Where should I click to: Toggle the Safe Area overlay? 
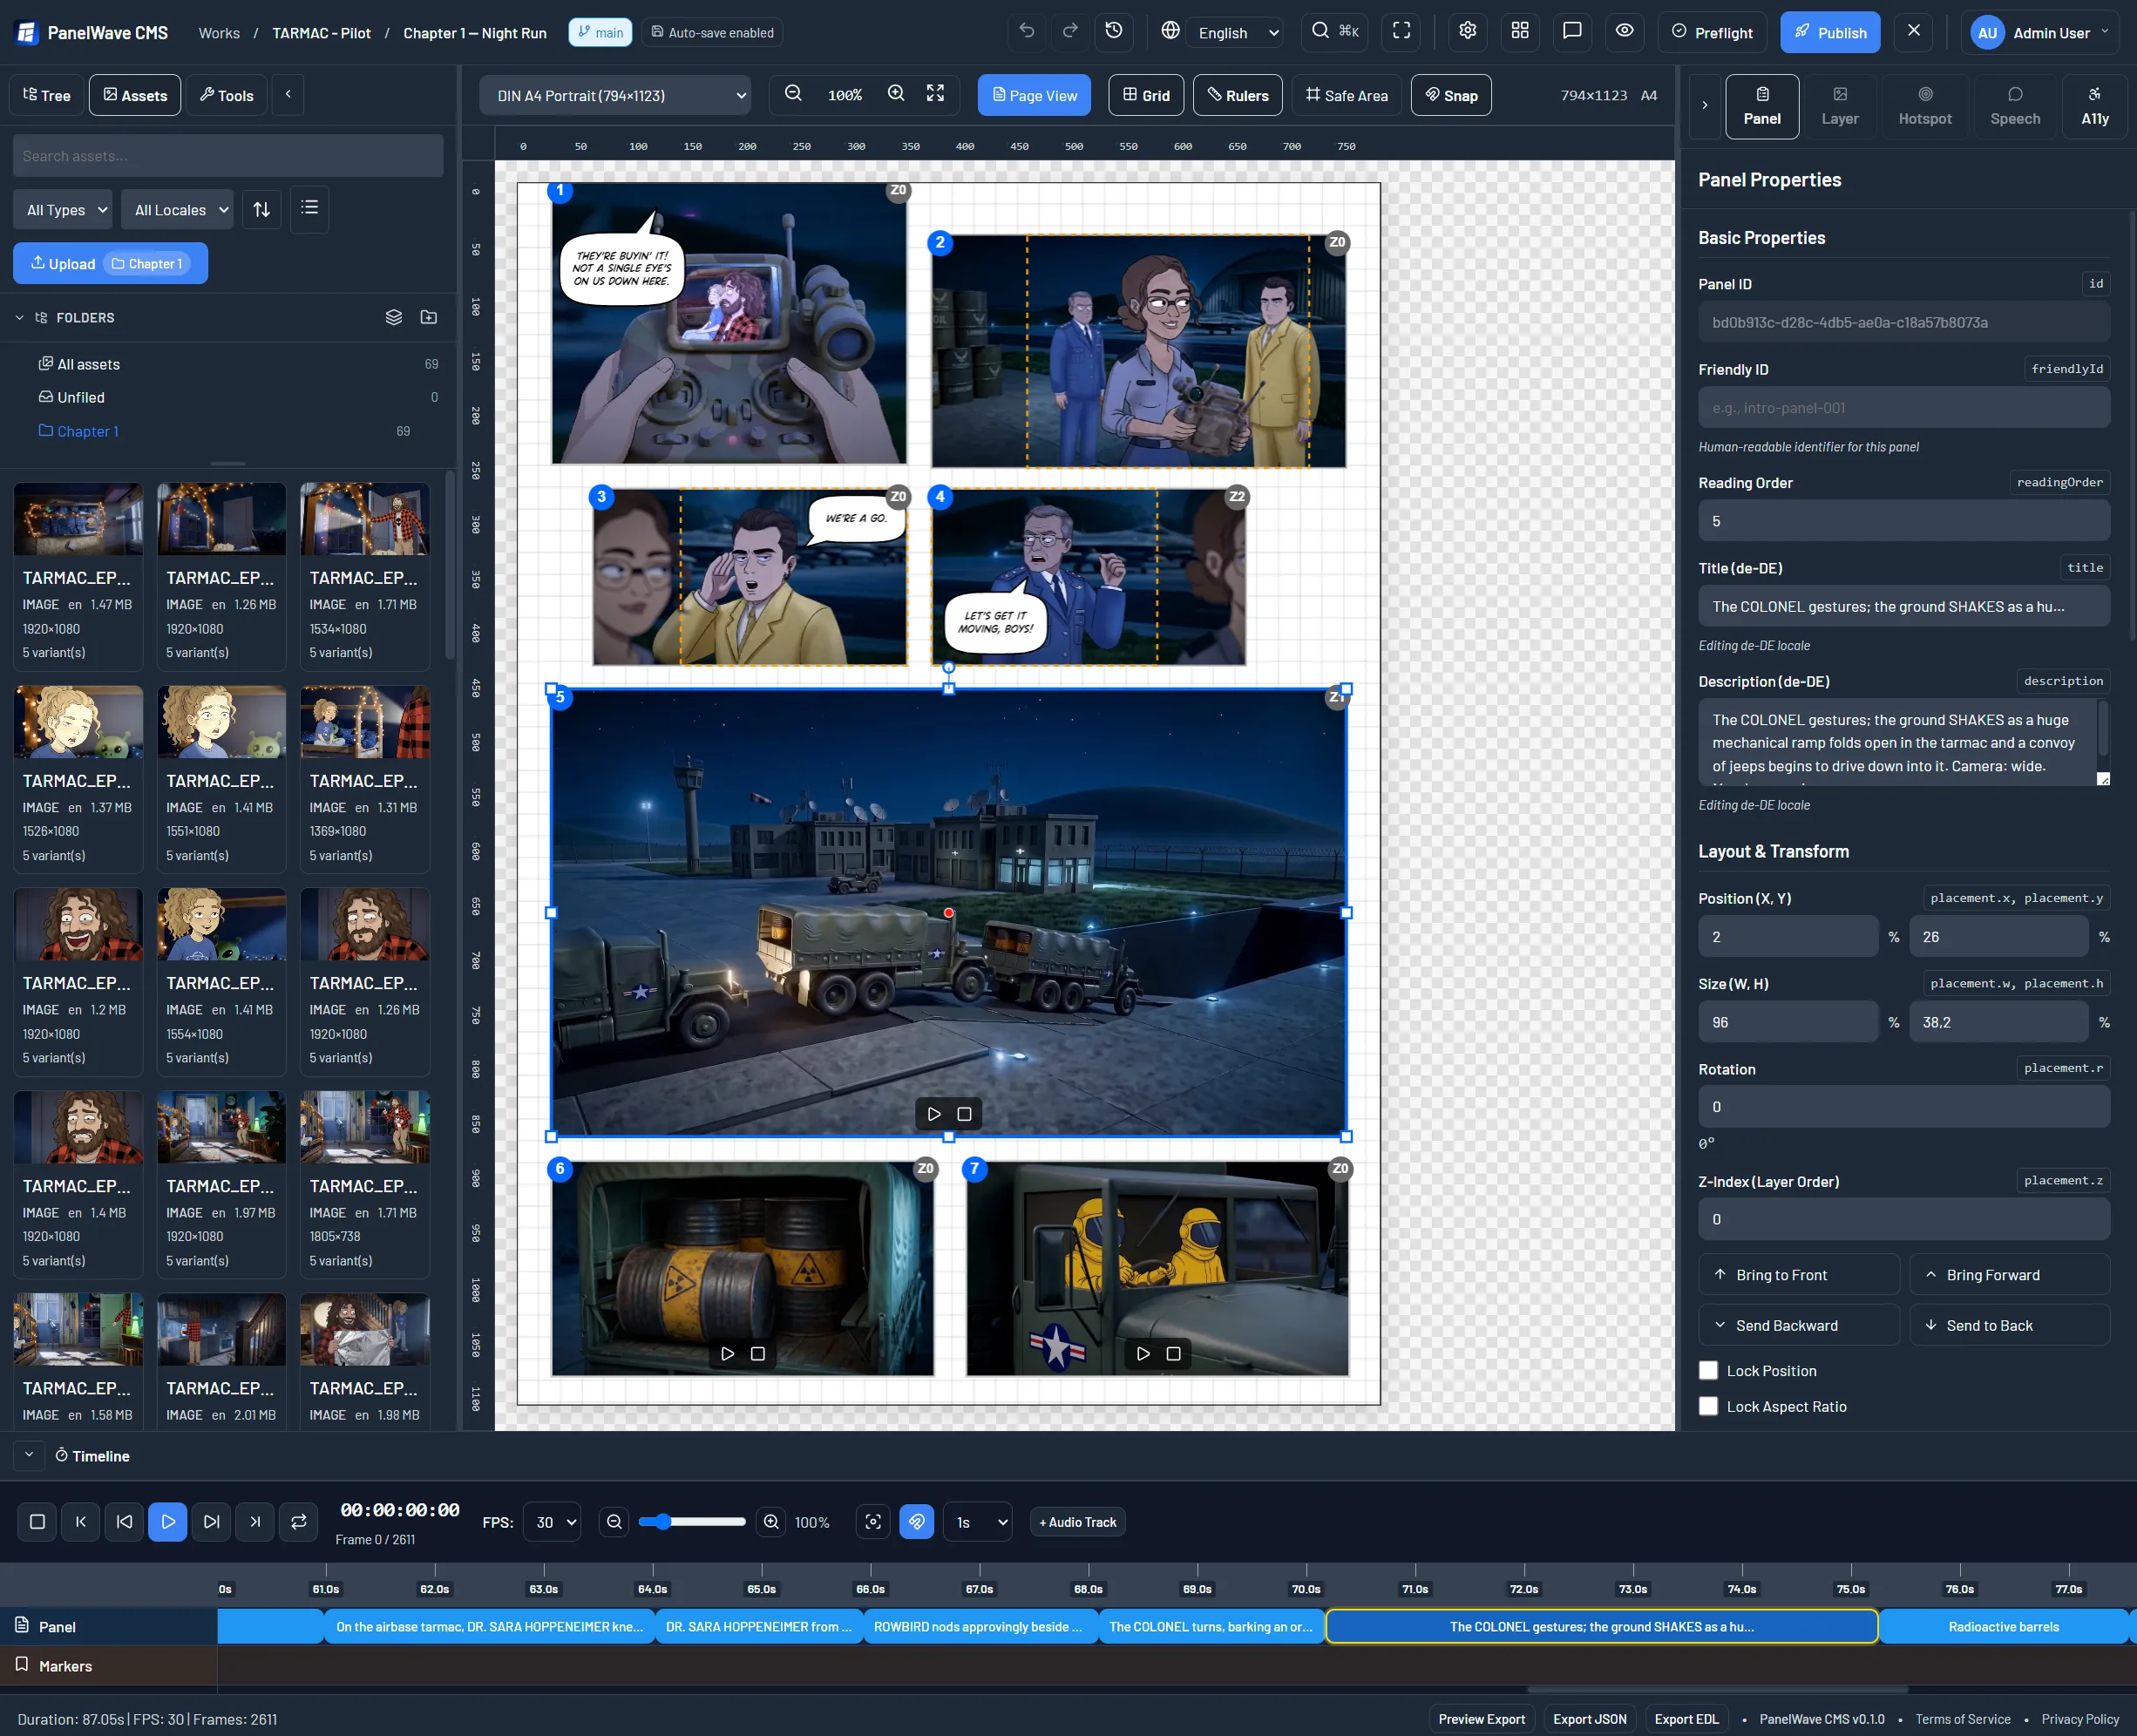(x=1347, y=95)
